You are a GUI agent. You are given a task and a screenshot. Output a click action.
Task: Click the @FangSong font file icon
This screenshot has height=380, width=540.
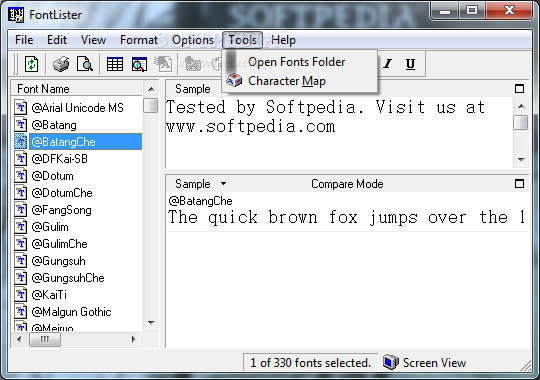tap(21, 210)
